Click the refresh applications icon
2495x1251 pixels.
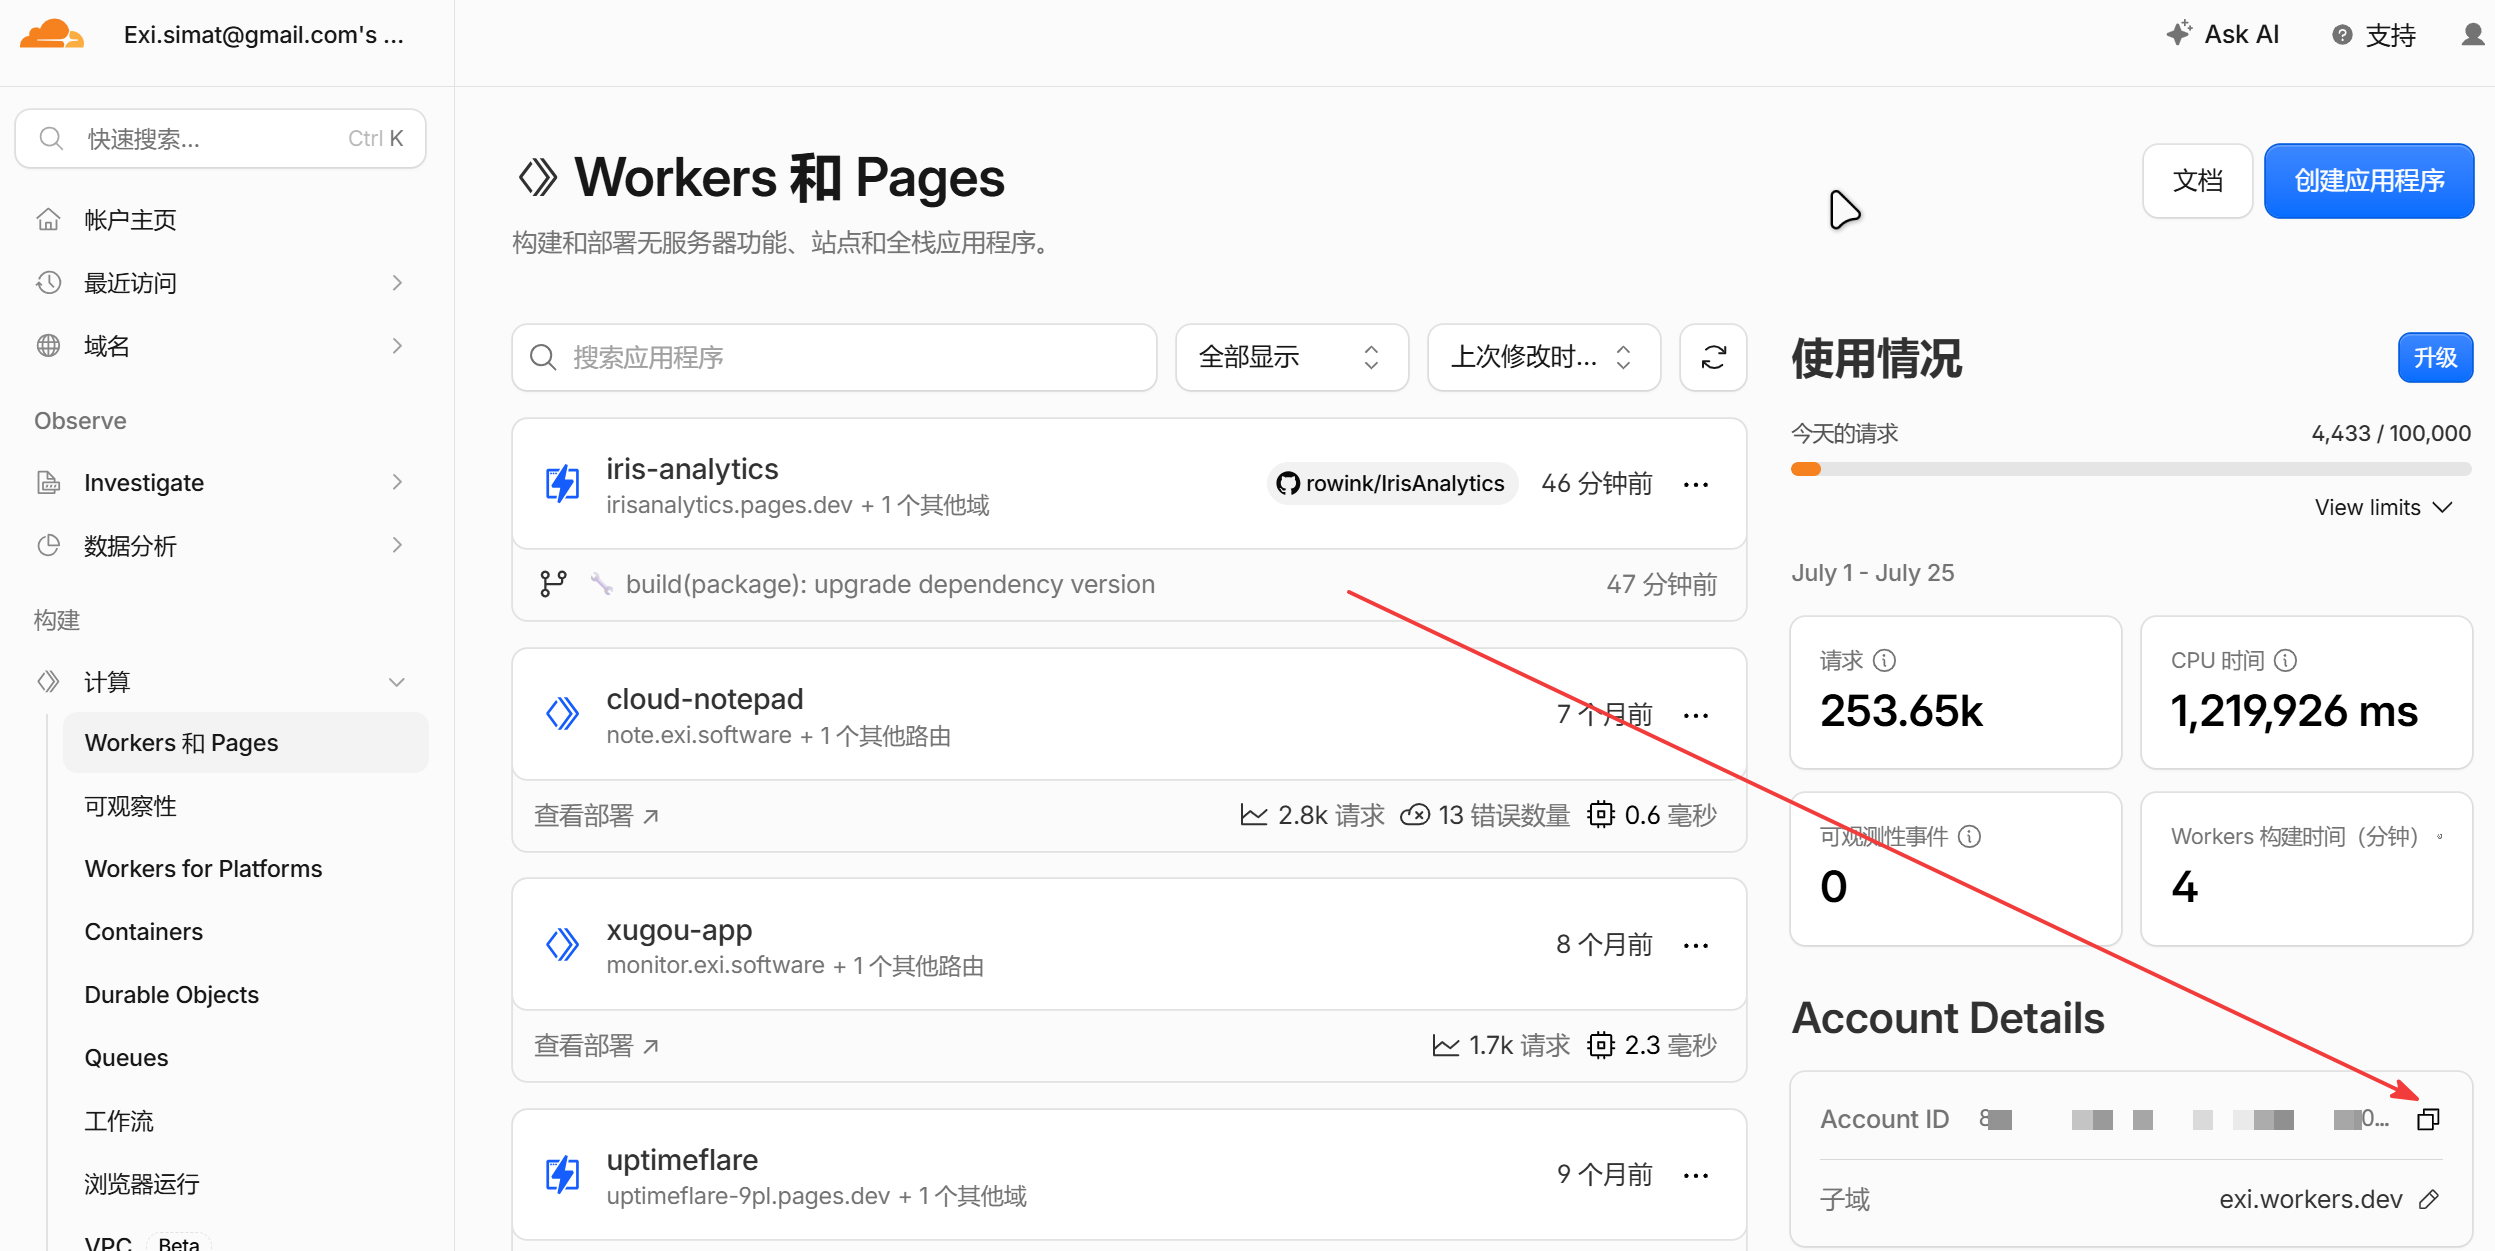[x=1713, y=357]
